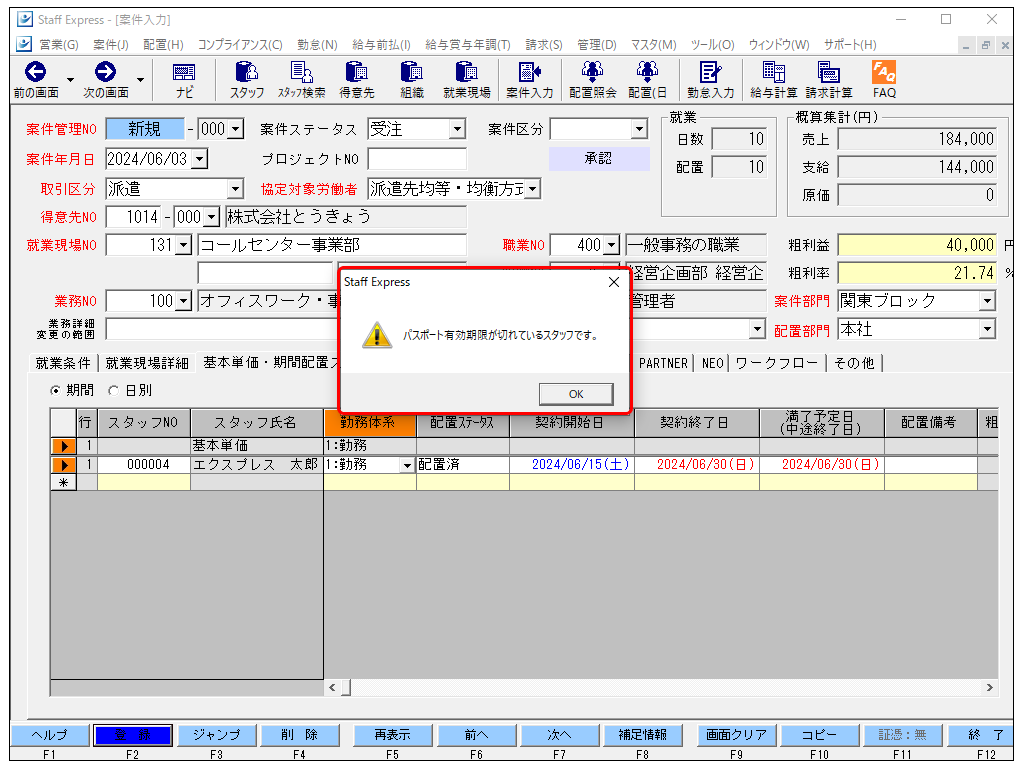Click the 削除 F4 button
1024x768 pixels.
(x=300, y=735)
